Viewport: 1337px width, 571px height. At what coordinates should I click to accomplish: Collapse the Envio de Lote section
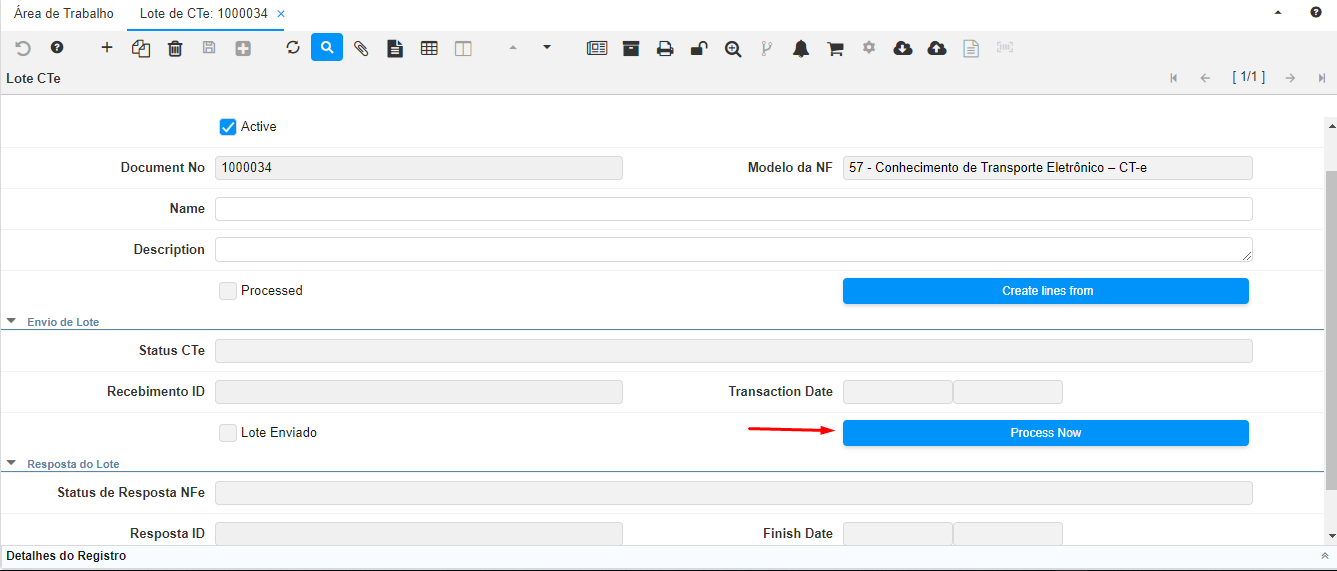pos(12,322)
